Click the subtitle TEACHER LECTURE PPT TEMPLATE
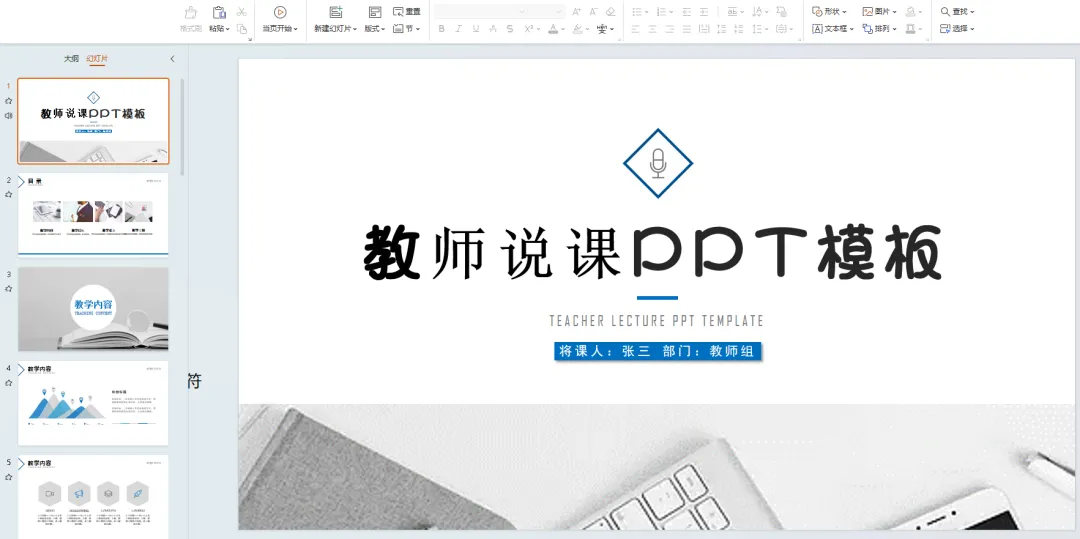 (x=656, y=321)
